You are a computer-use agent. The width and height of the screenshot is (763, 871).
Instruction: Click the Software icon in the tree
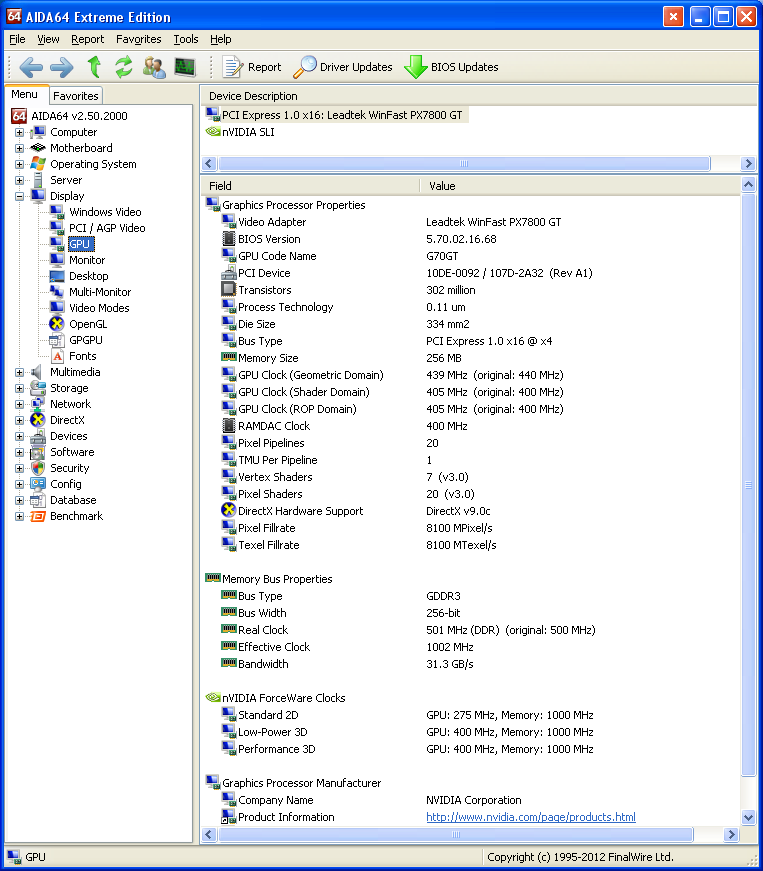(38, 452)
